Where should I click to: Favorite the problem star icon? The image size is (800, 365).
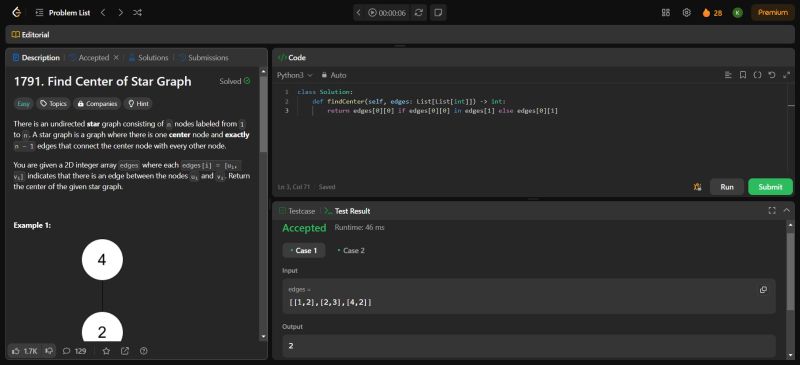tap(106, 351)
